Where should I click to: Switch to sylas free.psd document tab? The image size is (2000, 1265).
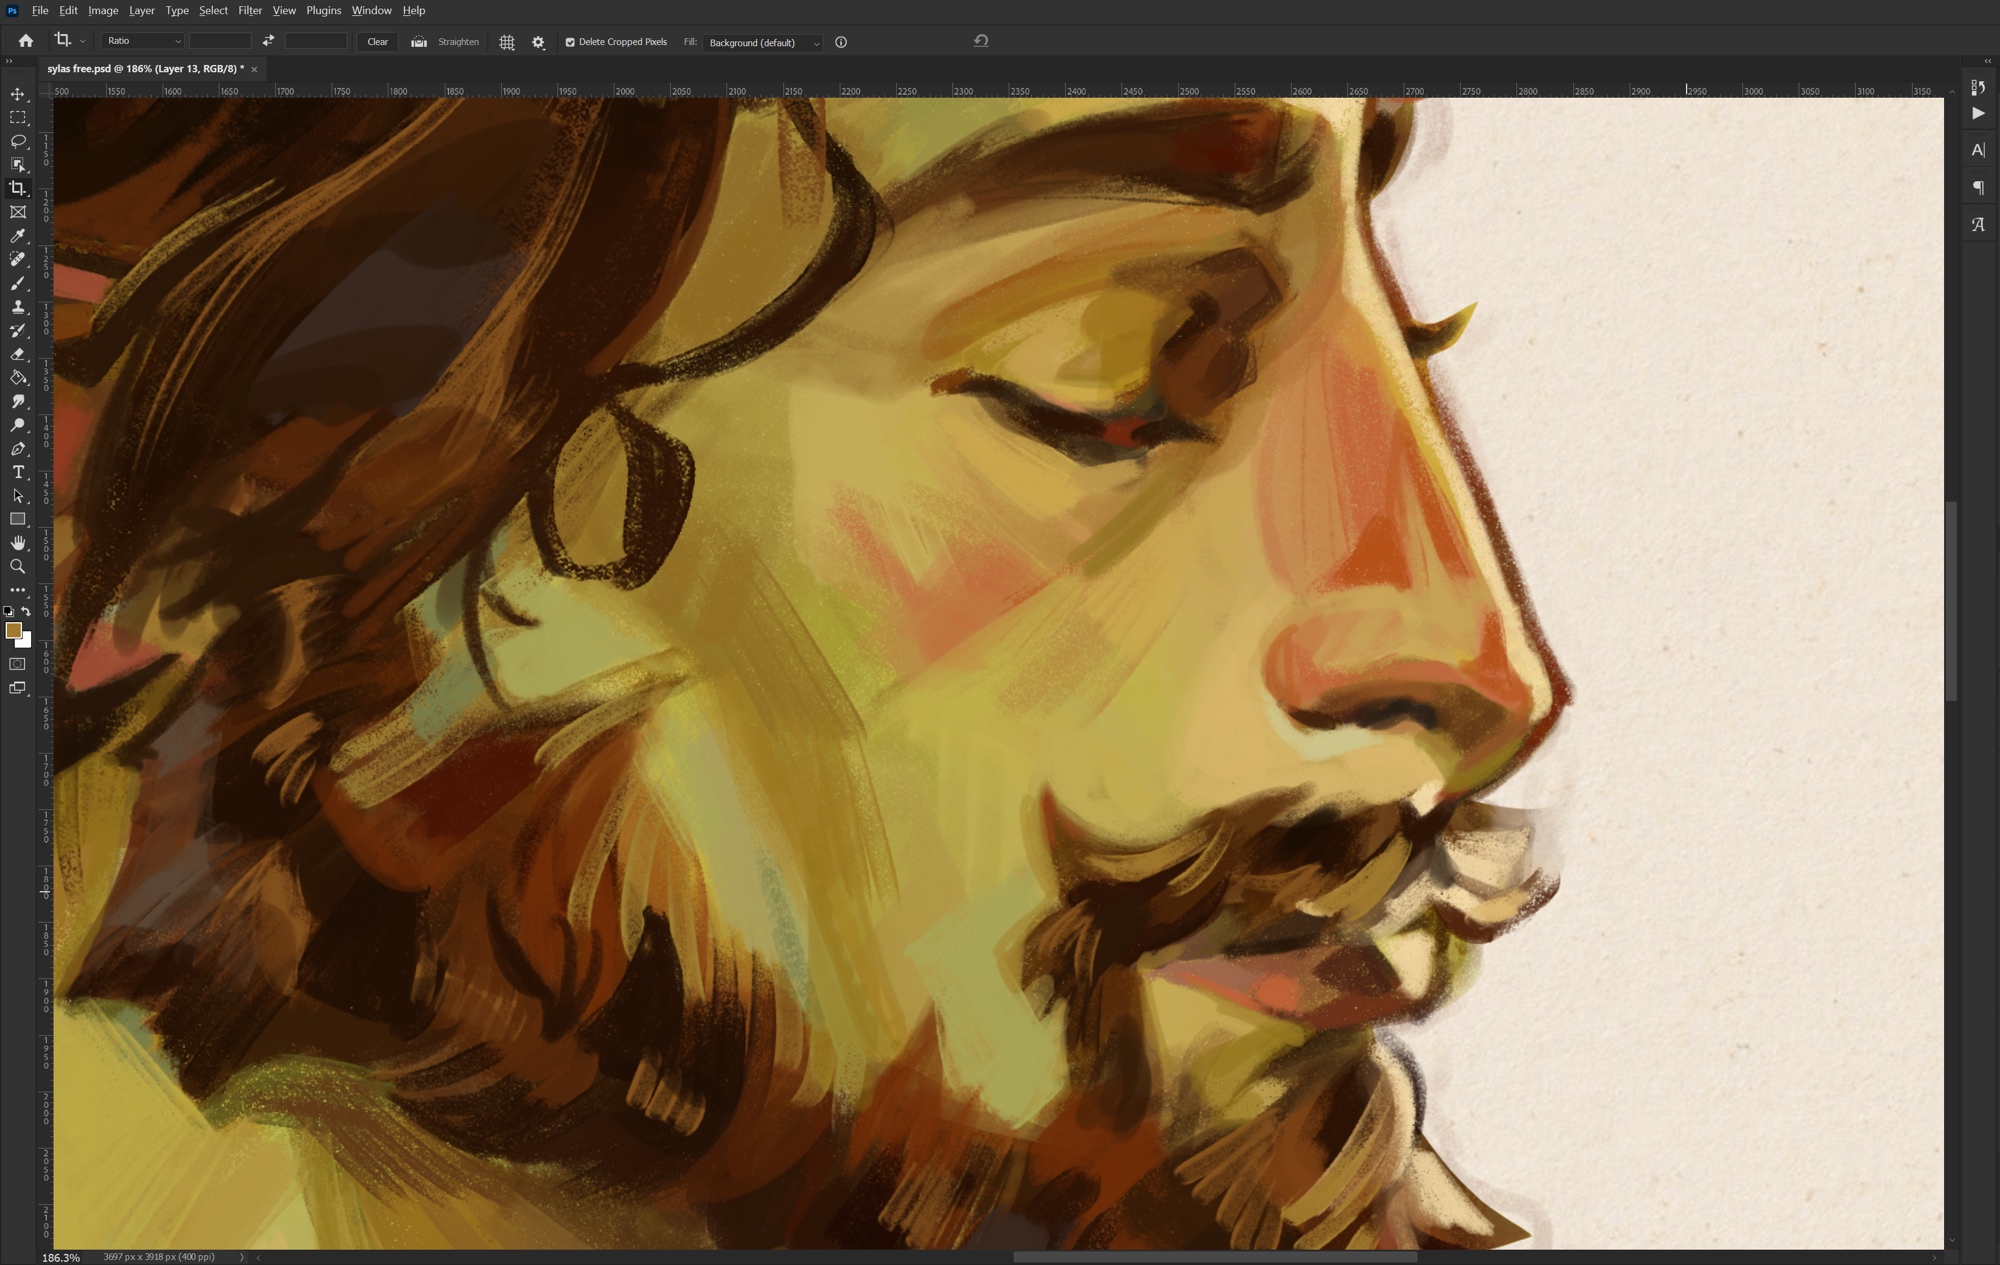(145, 69)
